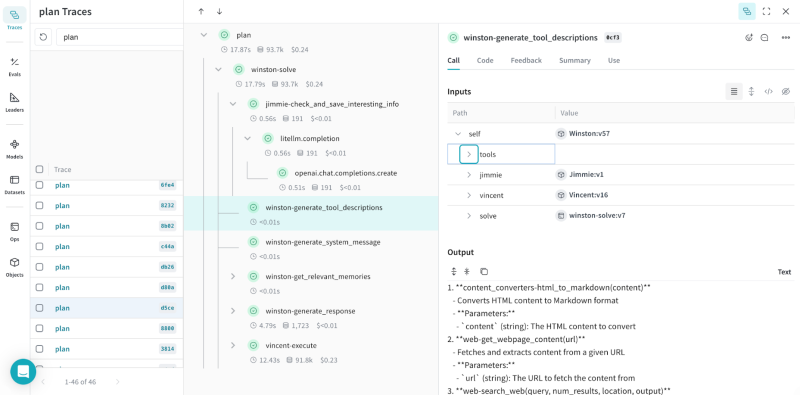The height and width of the screenshot is (395, 800).
Task: Click the expand output icon
Action: (x=454, y=271)
